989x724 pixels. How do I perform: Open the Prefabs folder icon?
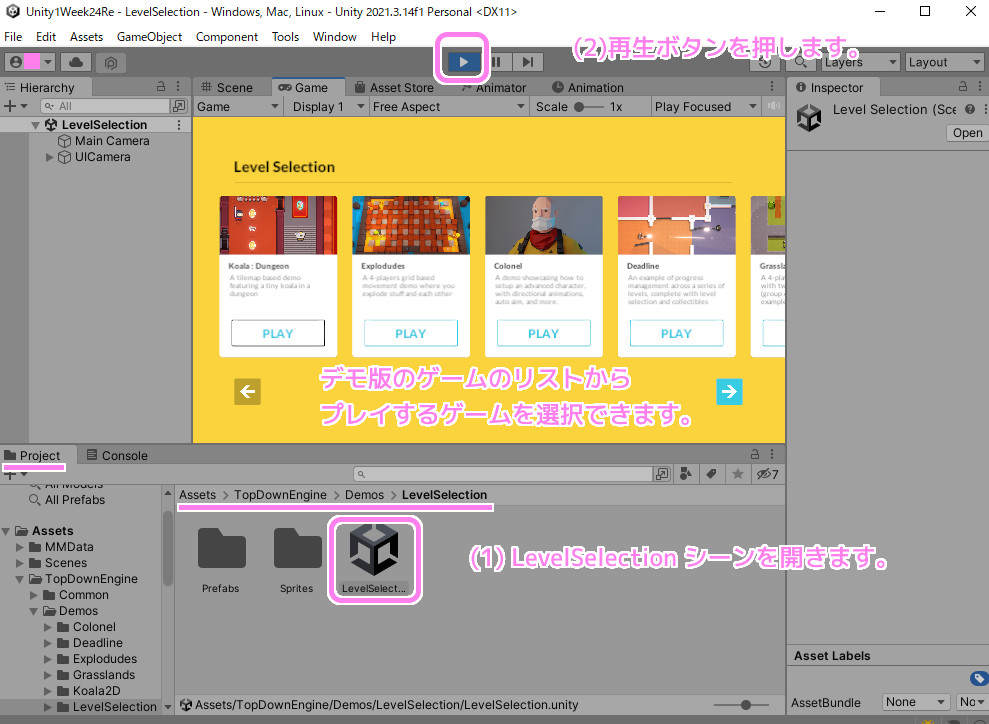click(x=221, y=549)
